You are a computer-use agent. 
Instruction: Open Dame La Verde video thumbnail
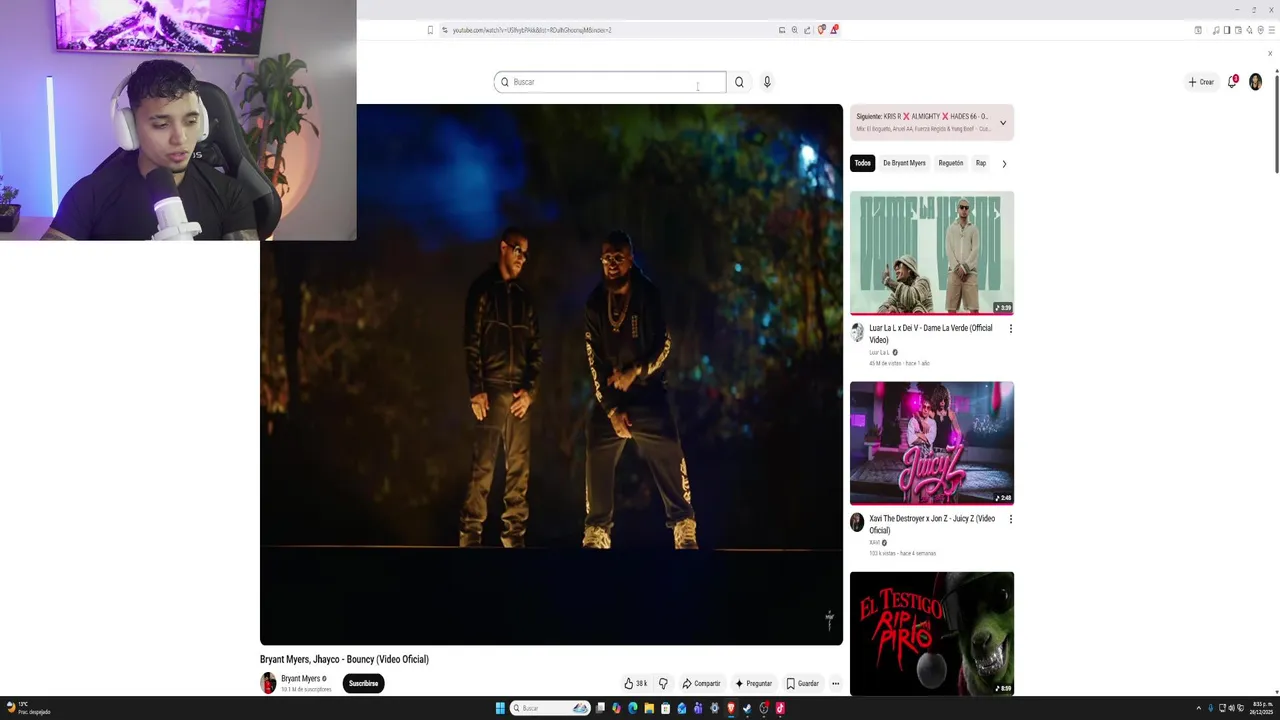tap(932, 253)
